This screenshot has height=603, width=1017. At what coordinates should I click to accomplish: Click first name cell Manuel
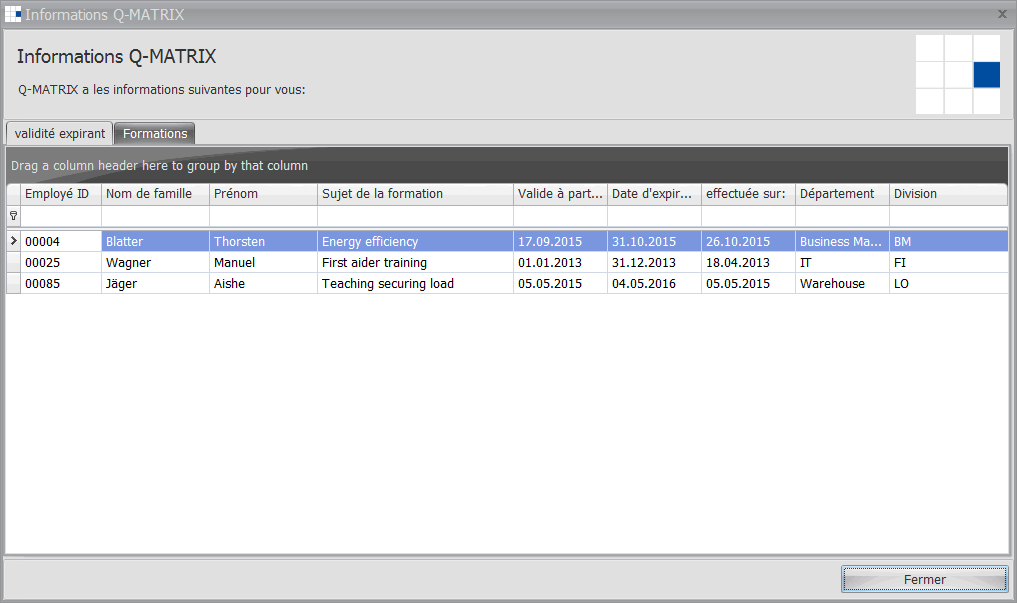(263, 263)
